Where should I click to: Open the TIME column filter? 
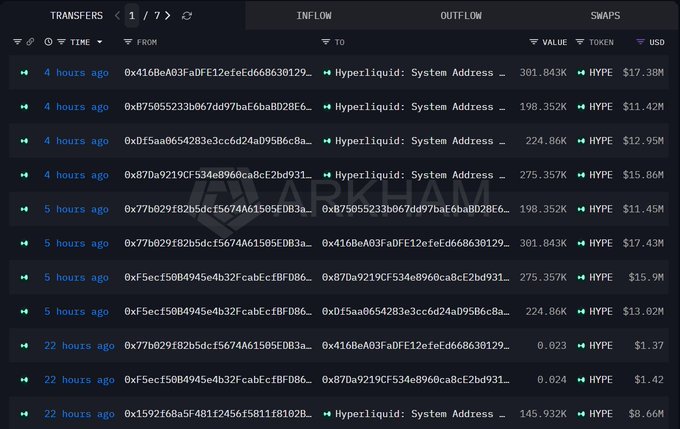tap(62, 42)
